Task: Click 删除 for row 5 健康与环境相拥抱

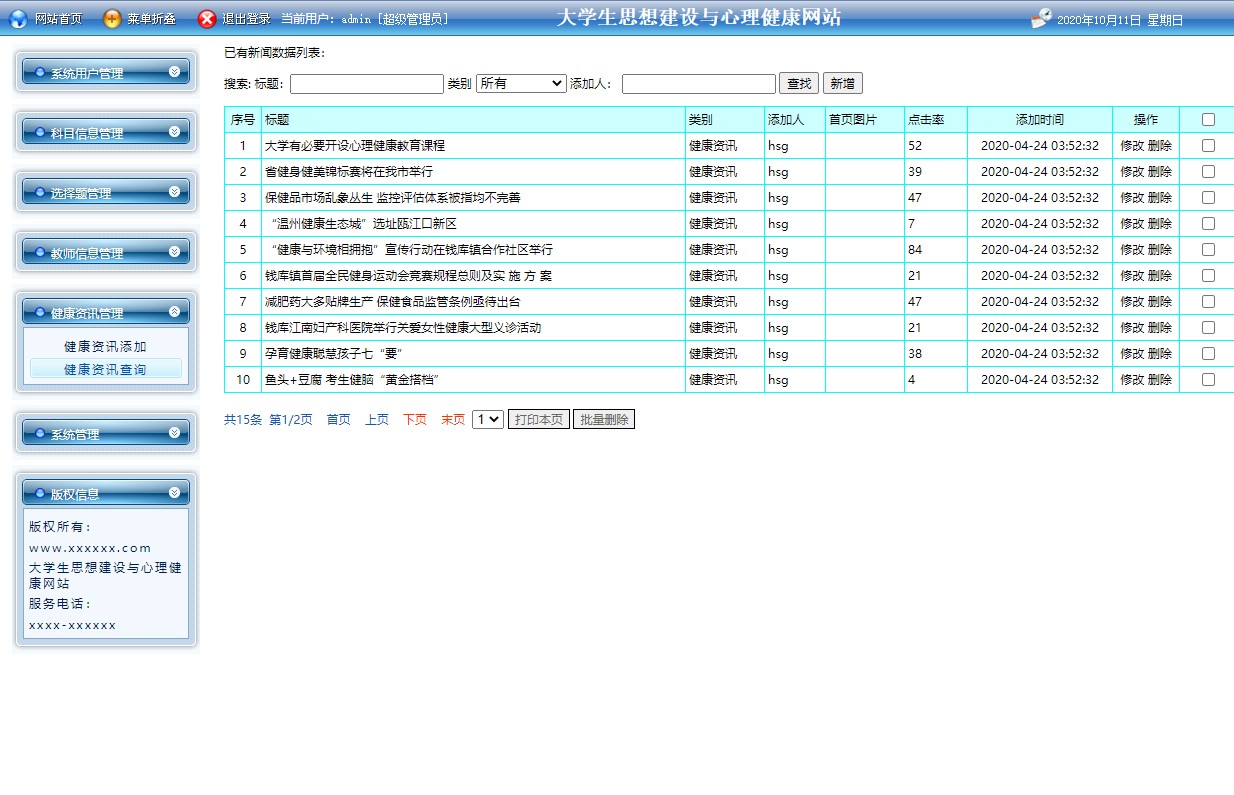Action: 1160,249
